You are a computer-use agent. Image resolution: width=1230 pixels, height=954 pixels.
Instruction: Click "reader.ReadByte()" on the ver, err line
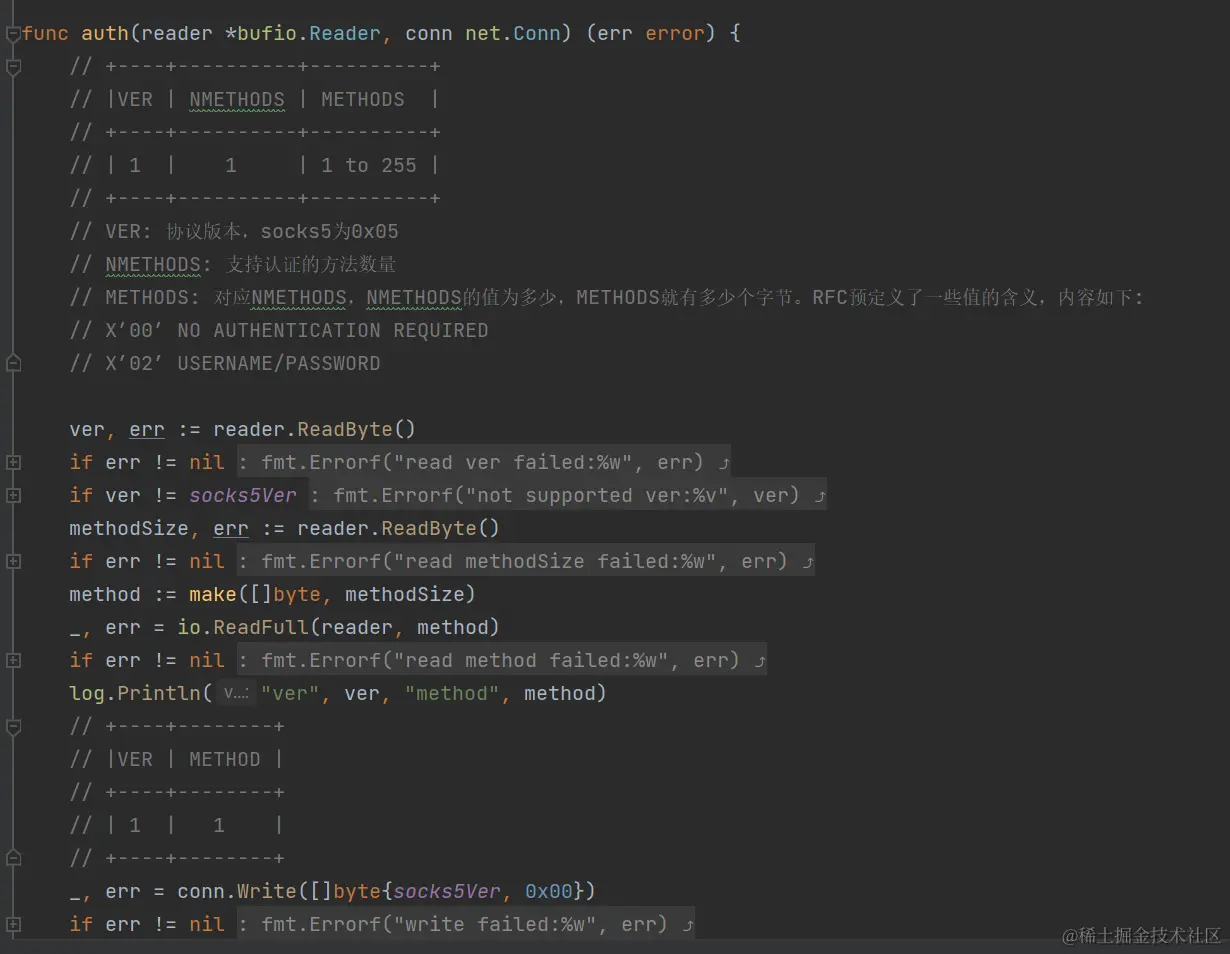click(x=315, y=429)
